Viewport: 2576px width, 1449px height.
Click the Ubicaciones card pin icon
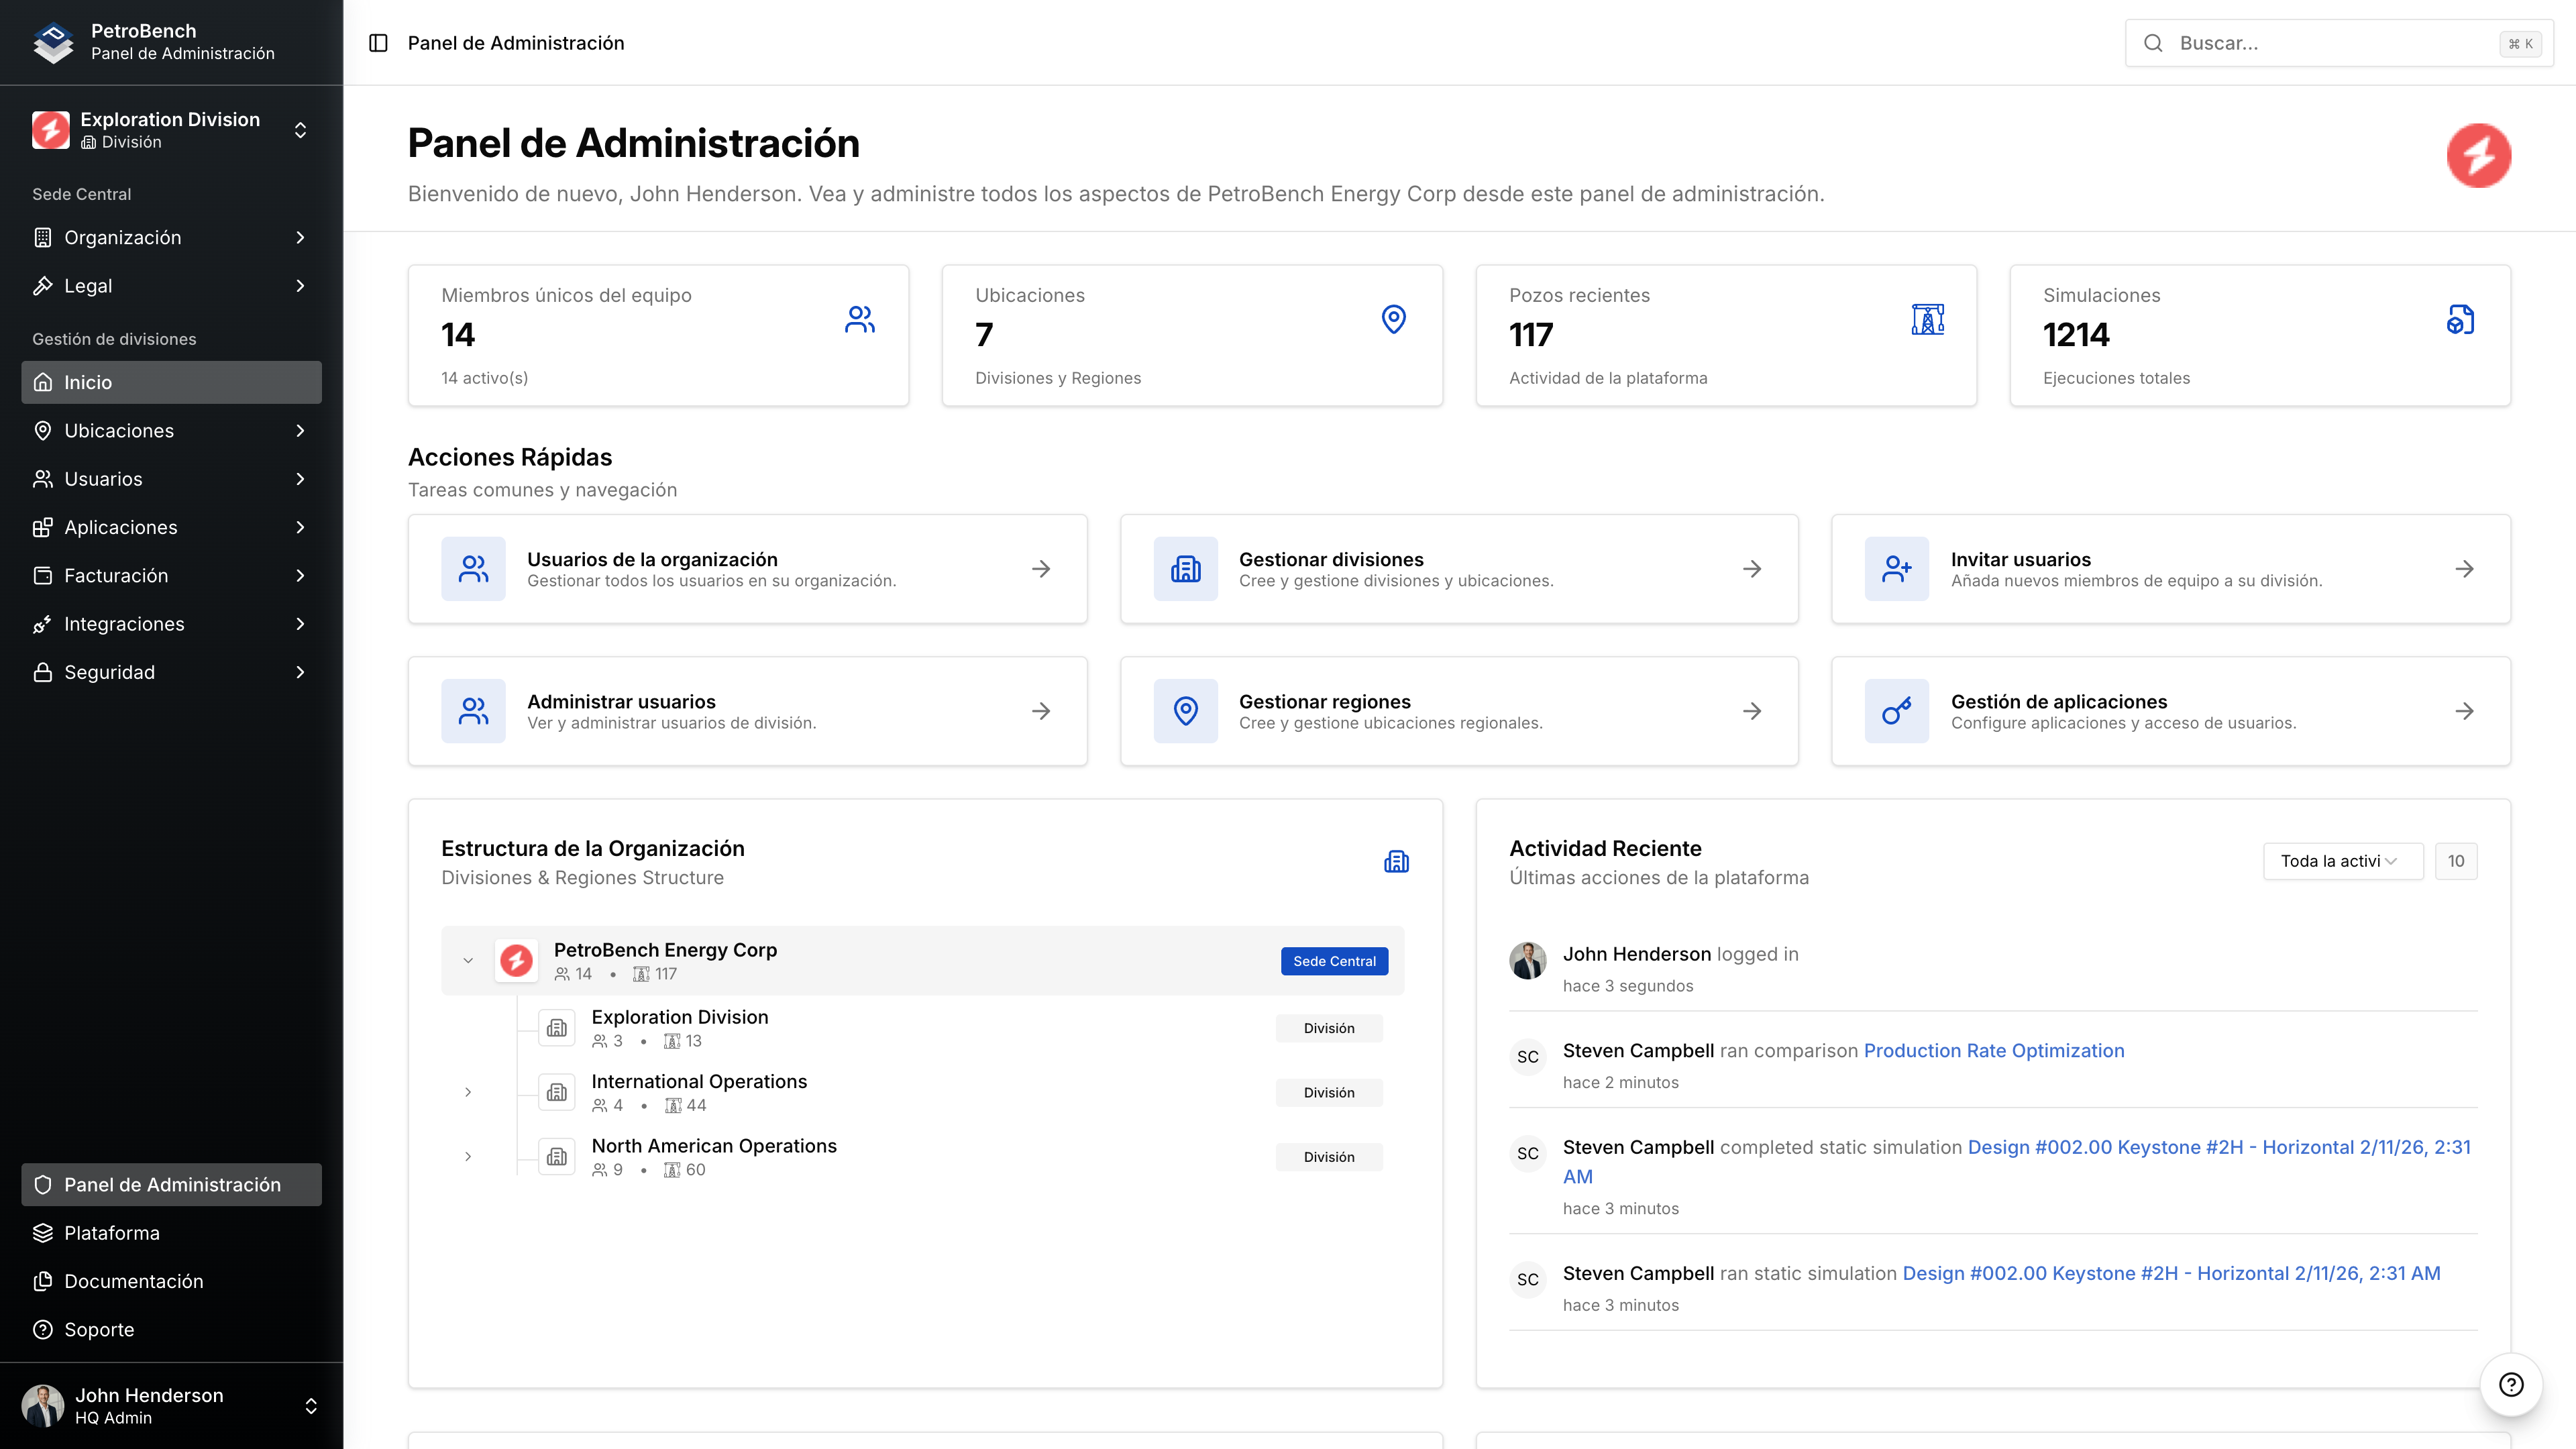[x=1393, y=319]
